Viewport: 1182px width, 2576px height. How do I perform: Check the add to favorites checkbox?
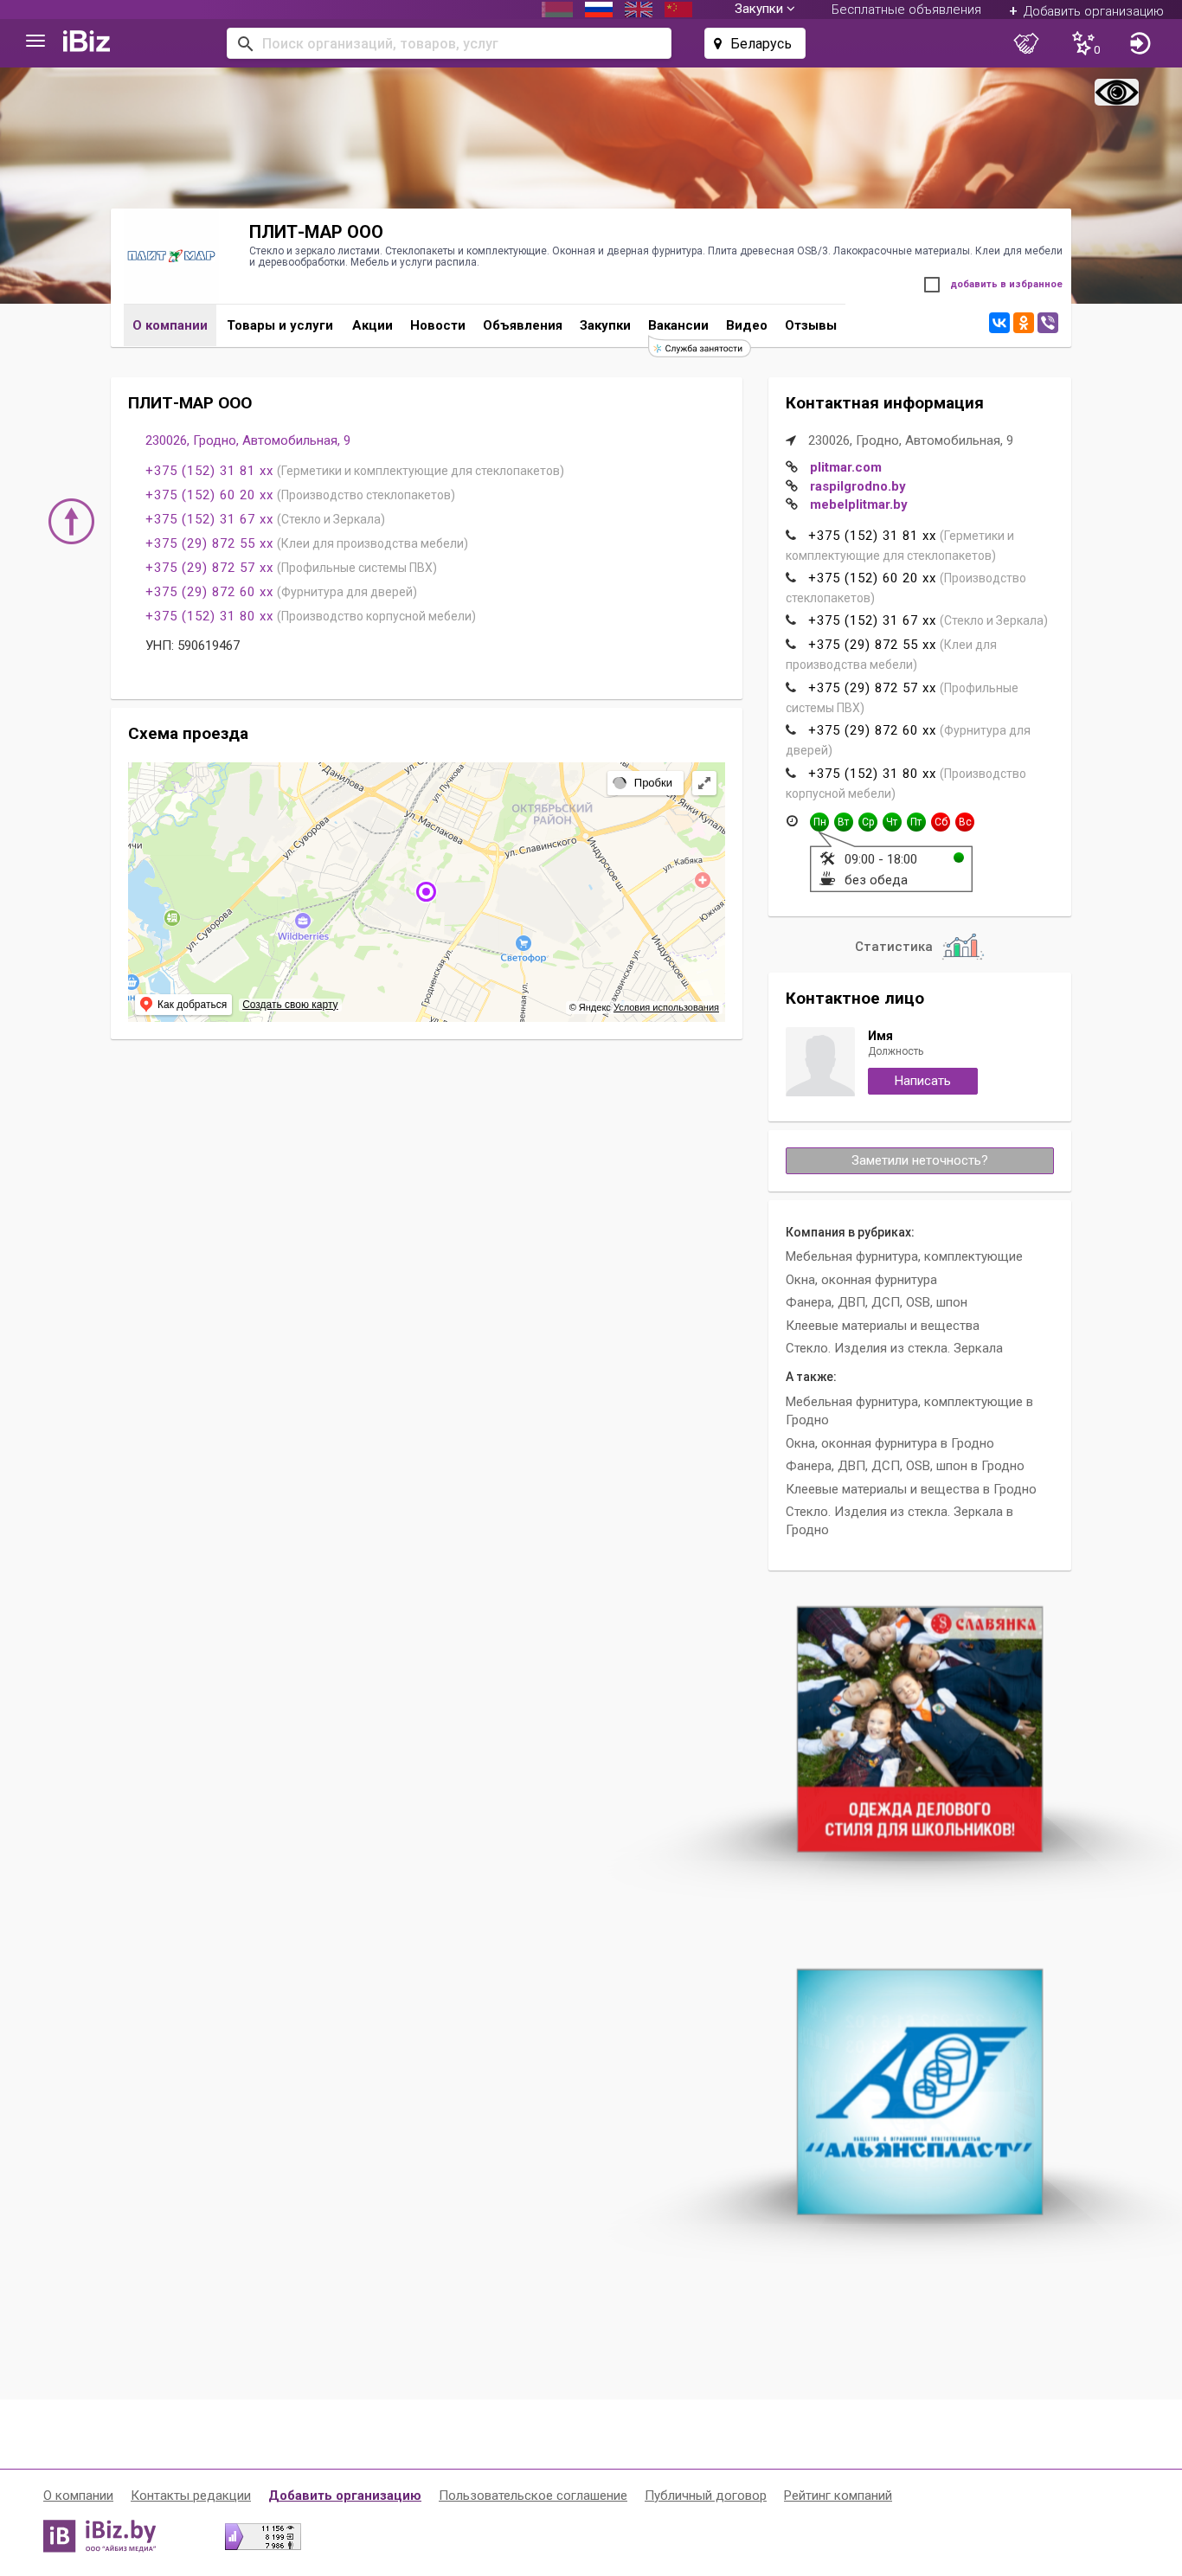tap(932, 285)
